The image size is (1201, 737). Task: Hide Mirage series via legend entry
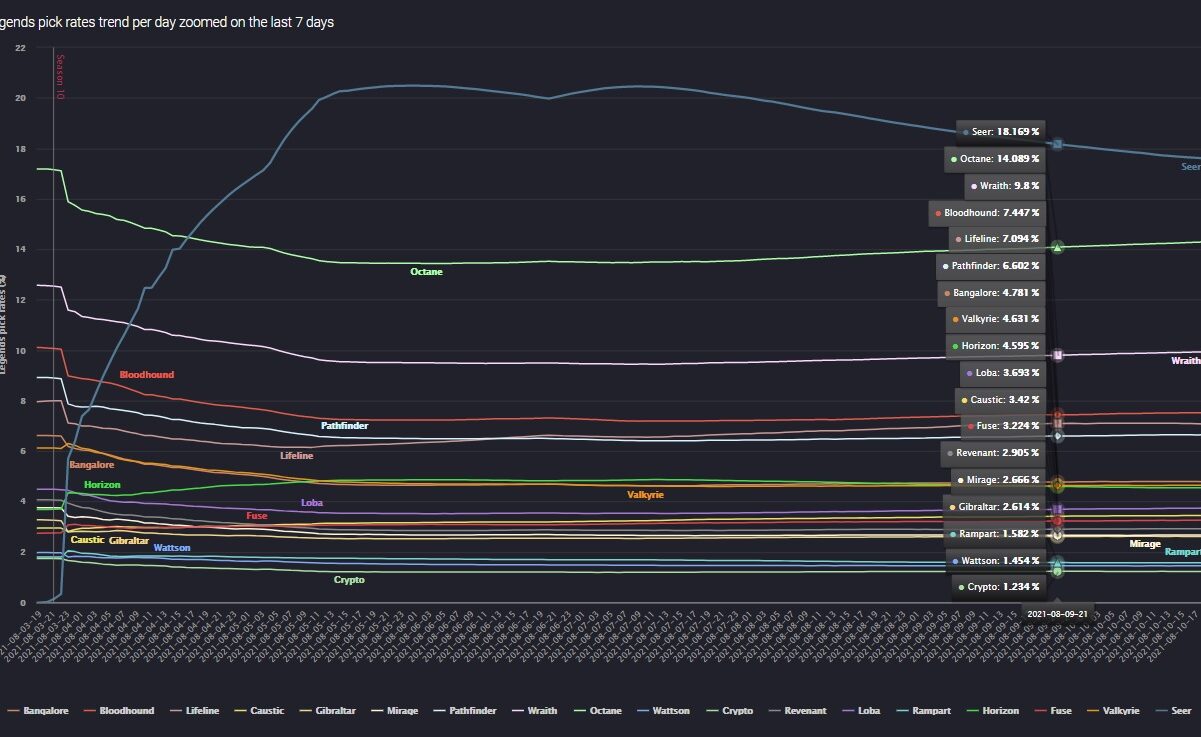pyautogui.click(x=394, y=711)
